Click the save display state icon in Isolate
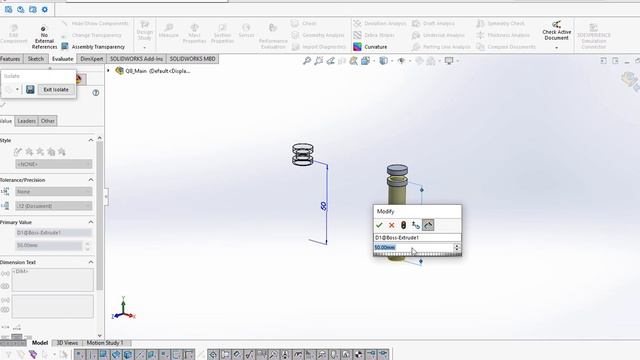 click(x=30, y=89)
